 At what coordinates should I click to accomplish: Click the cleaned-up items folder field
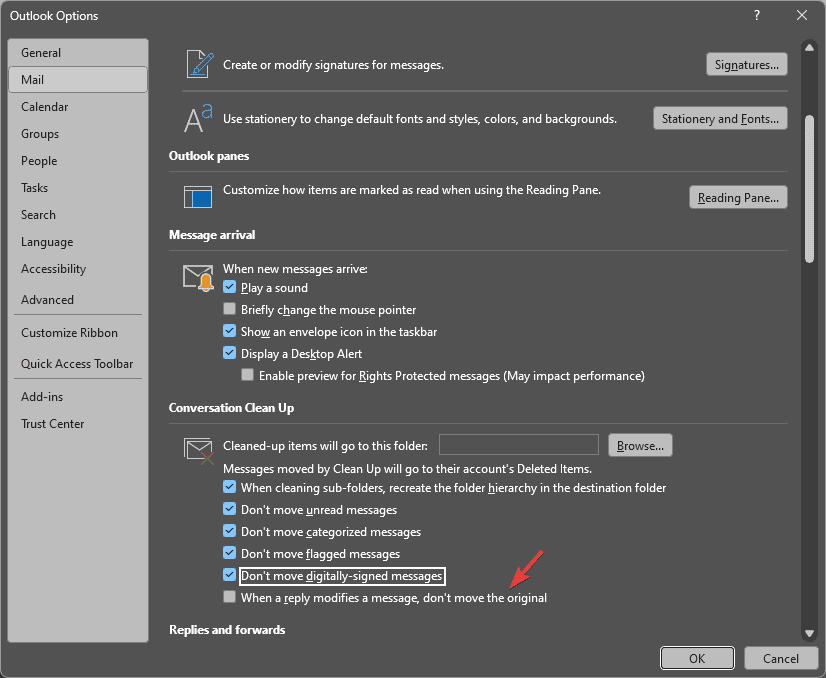coord(519,445)
